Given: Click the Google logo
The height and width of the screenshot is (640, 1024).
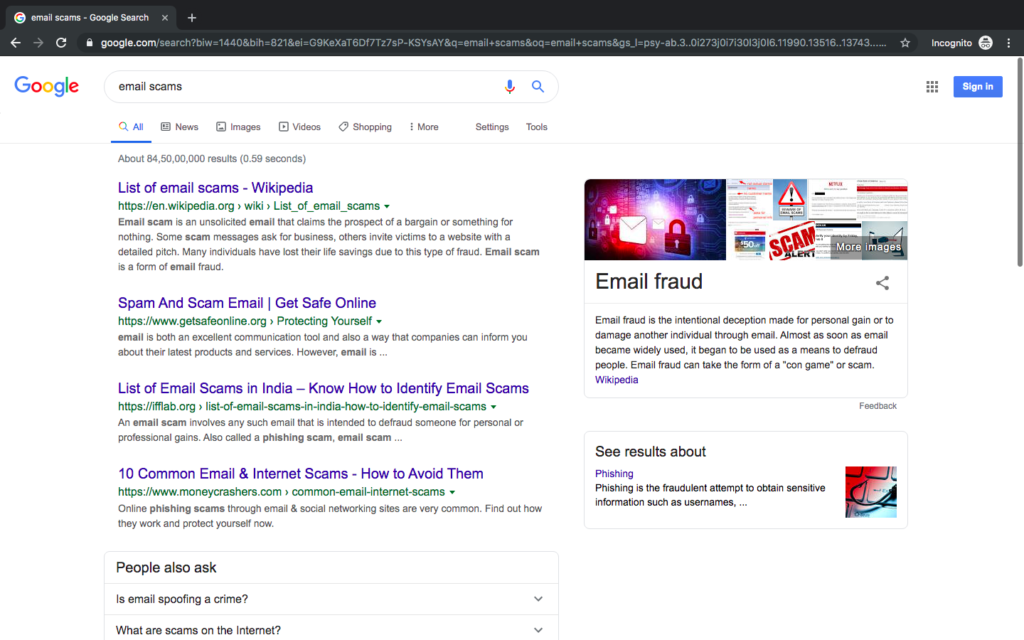Looking at the screenshot, I should click(46, 86).
